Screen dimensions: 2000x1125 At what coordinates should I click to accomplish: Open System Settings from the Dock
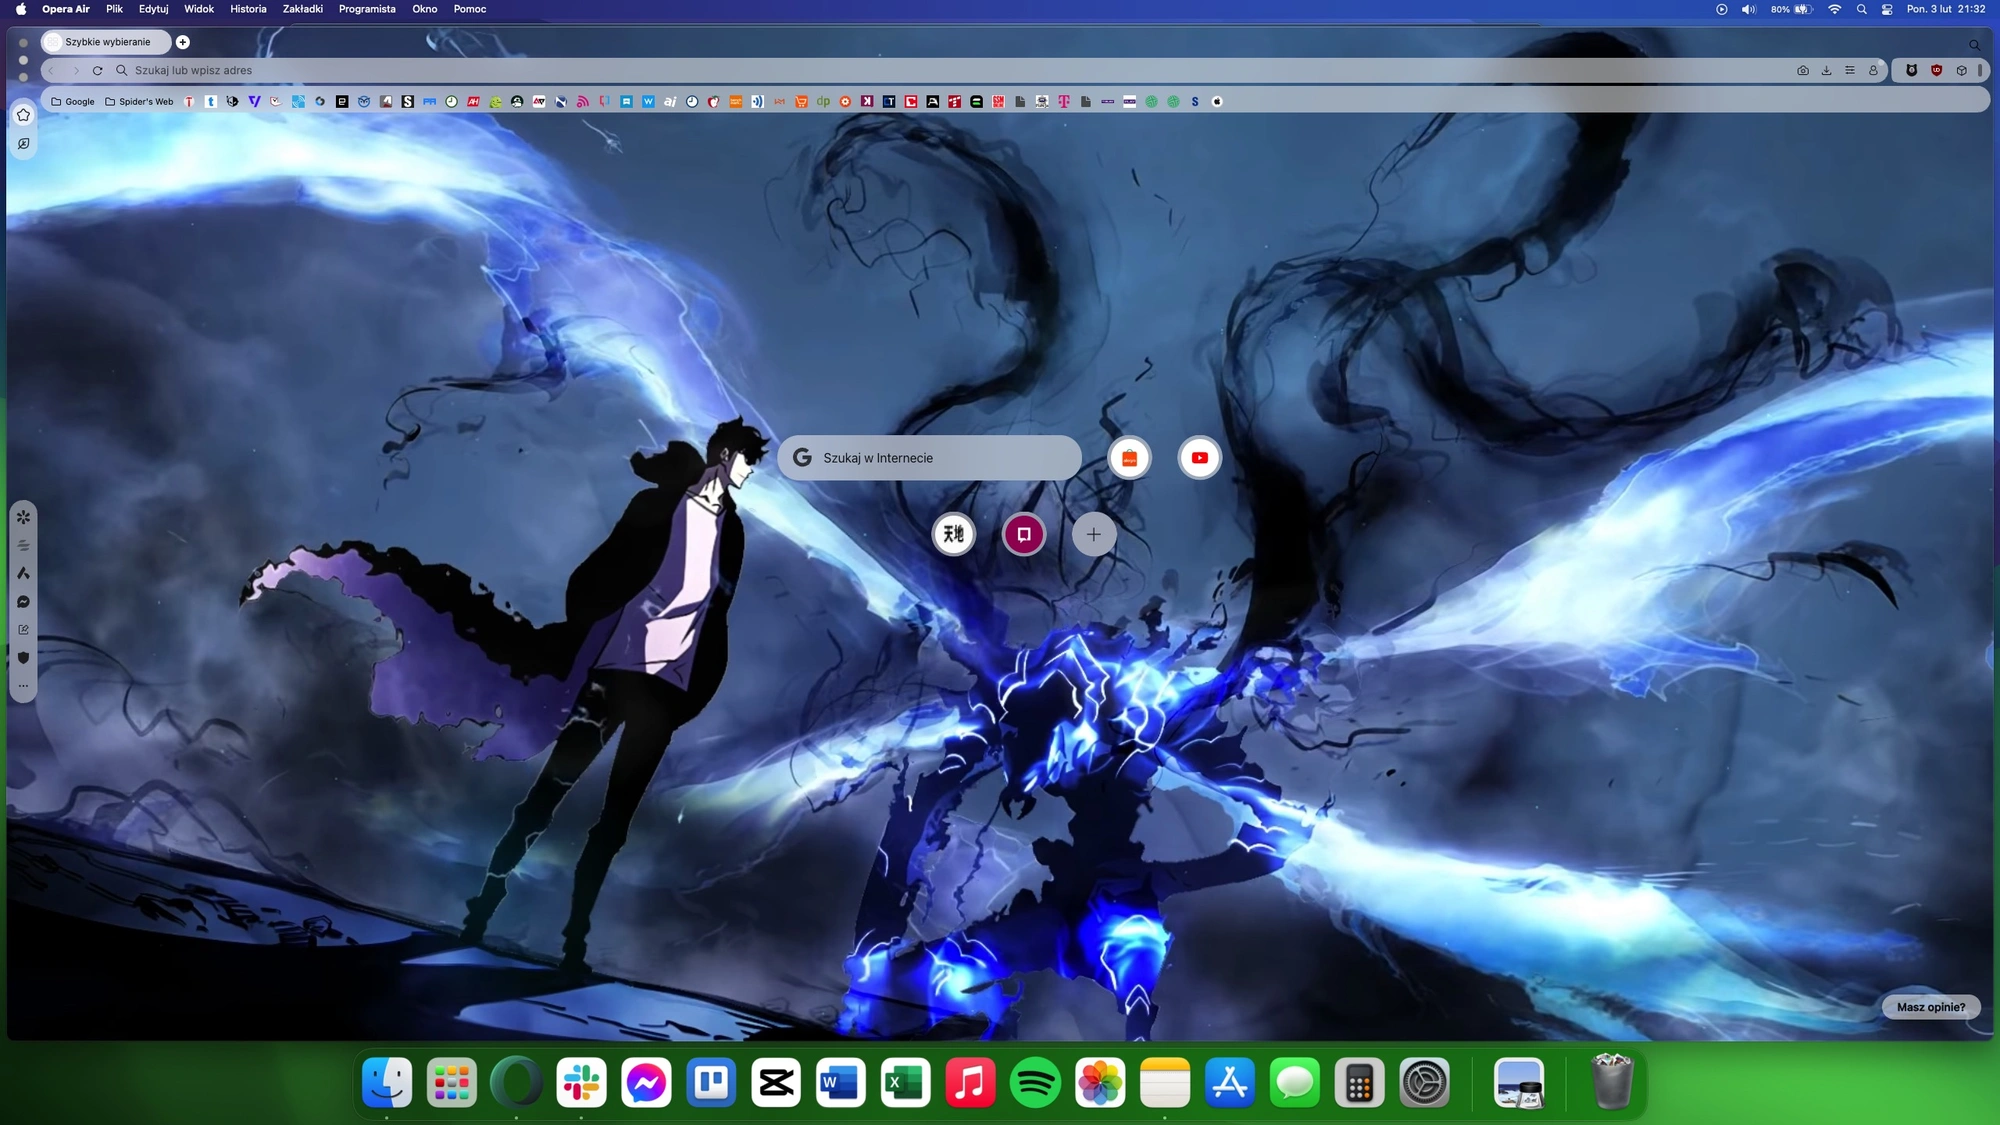(1424, 1082)
